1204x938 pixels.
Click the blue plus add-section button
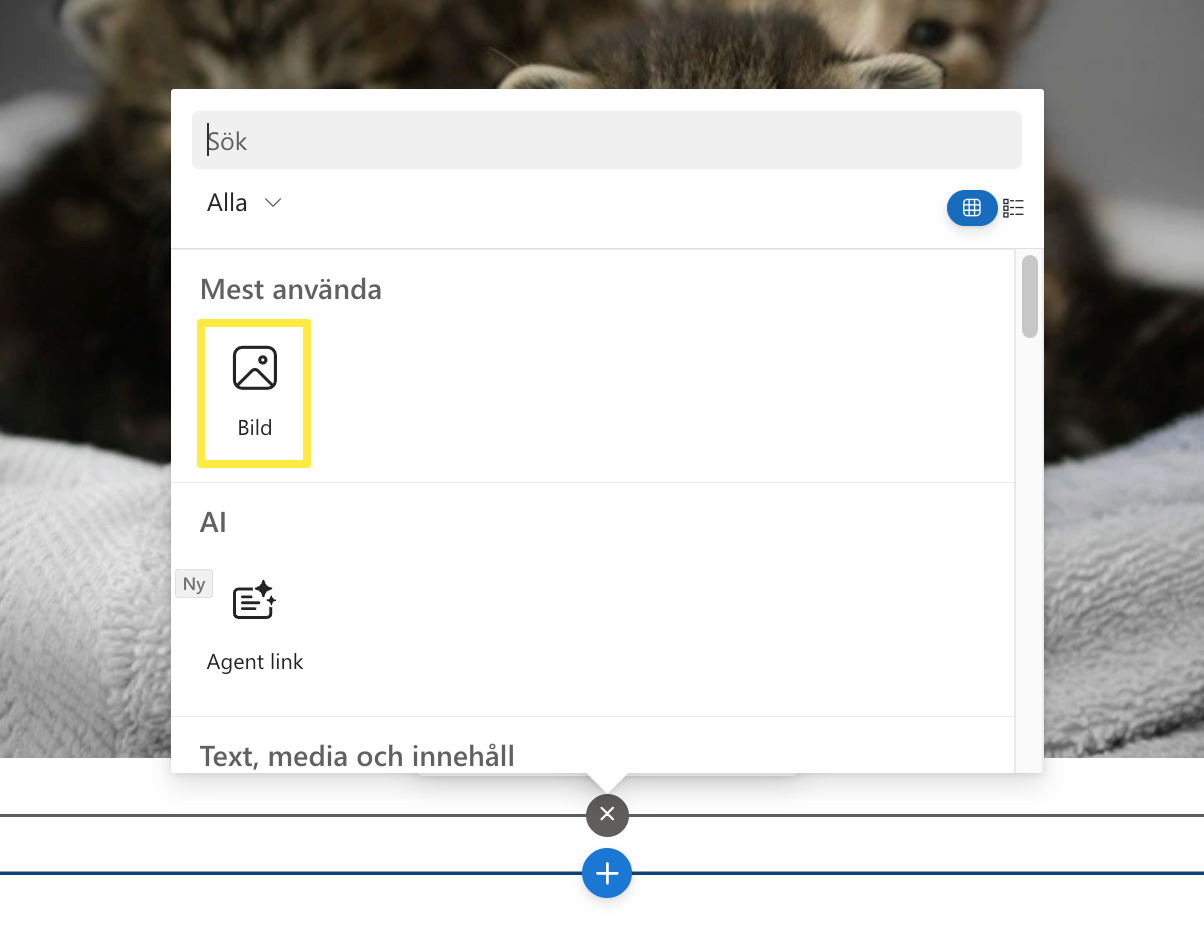607,873
